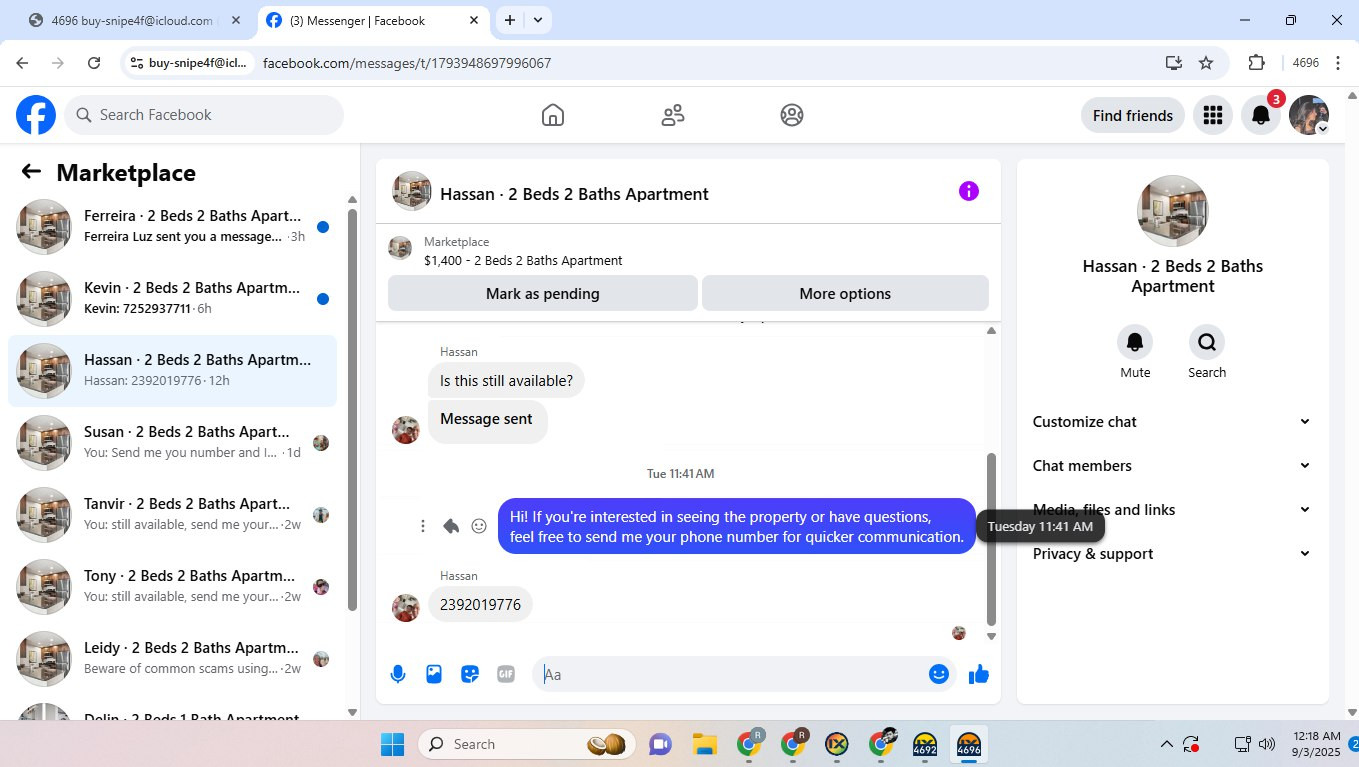
Task: Select the 'Is this still available?' message
Action: coord(506,381)
